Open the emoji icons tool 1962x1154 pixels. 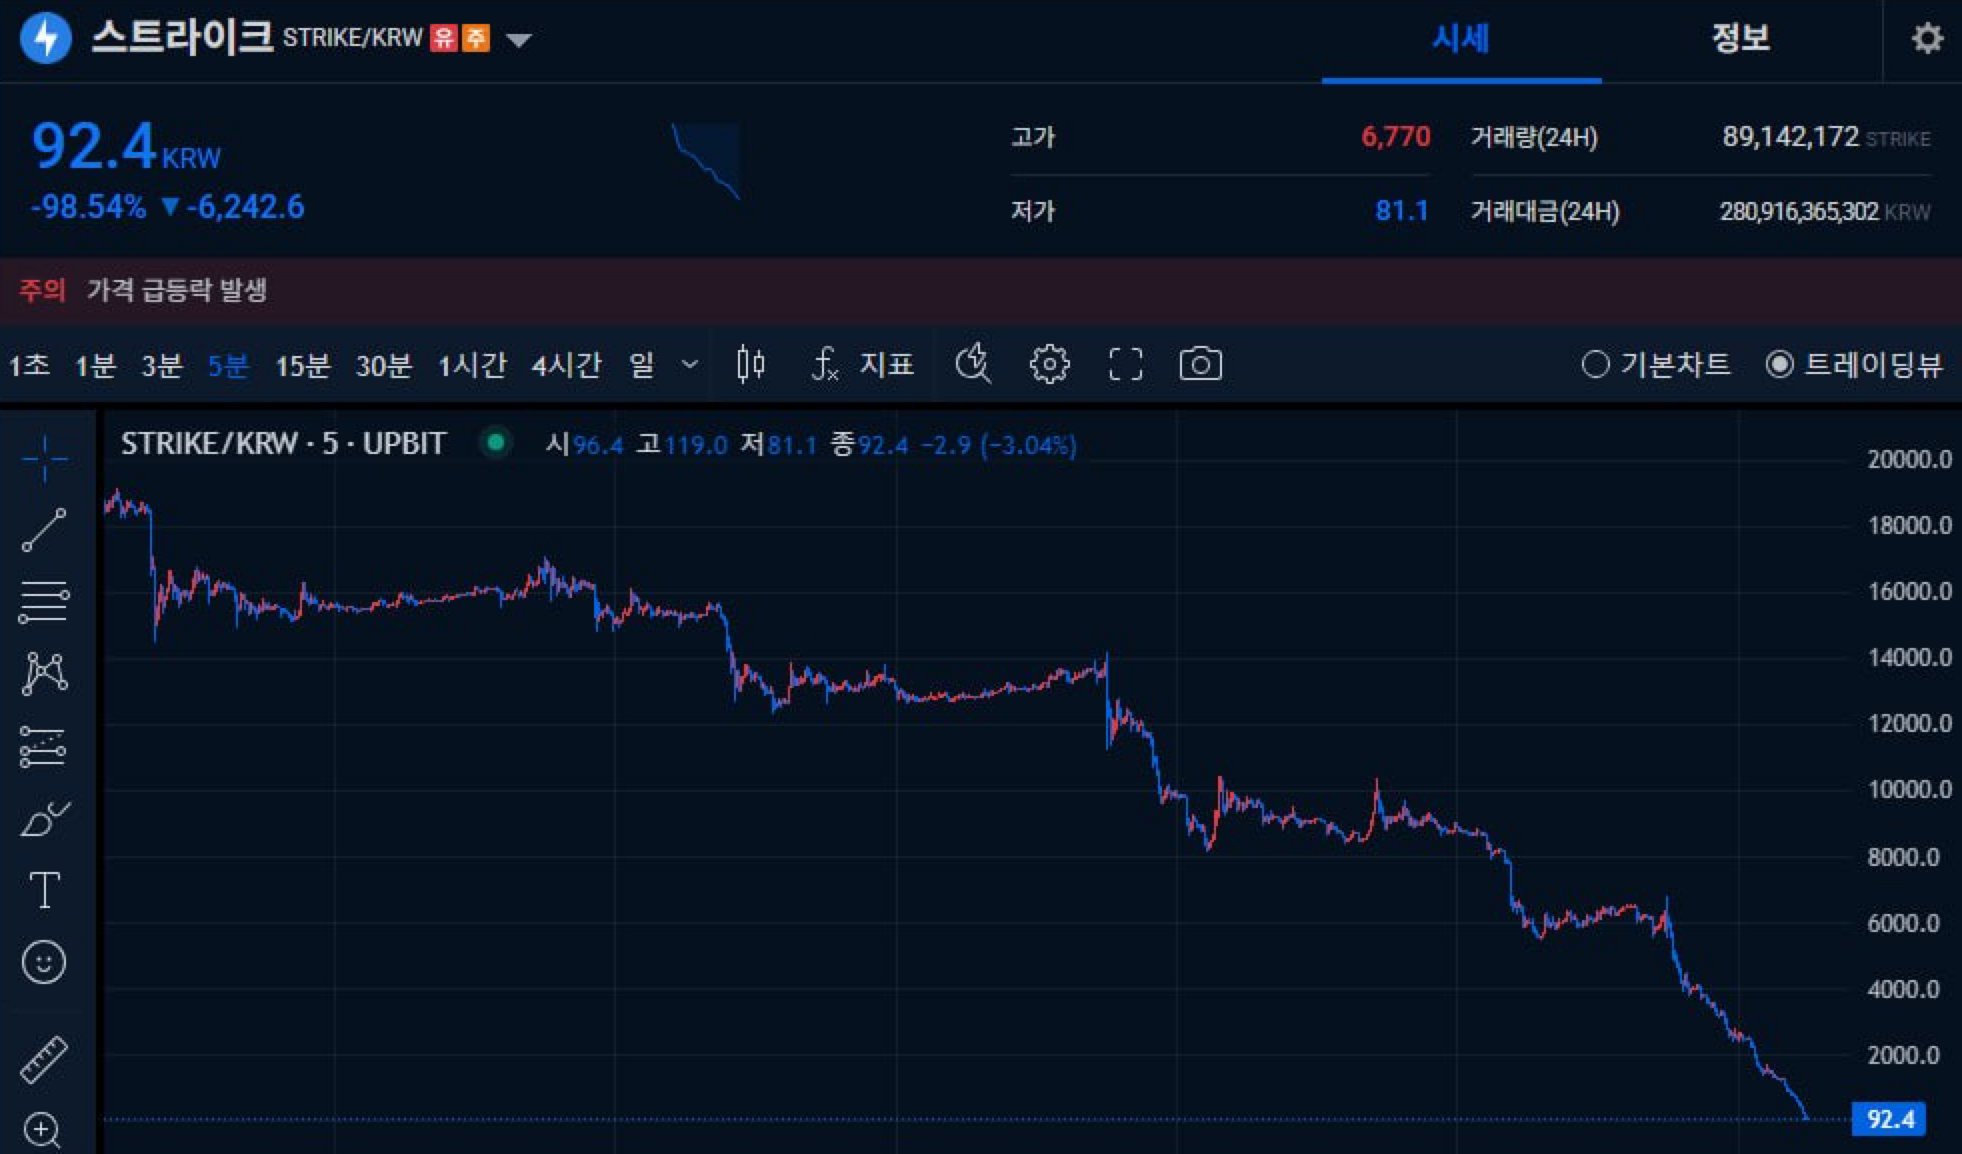44,962
